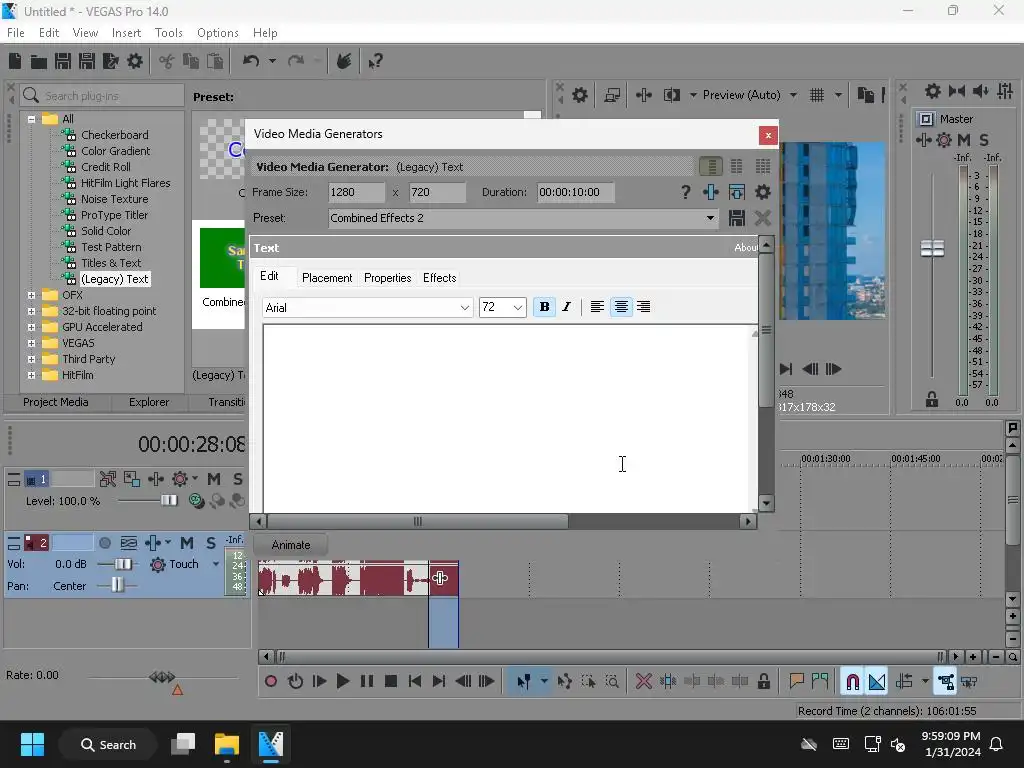Click the Duration field 00:00:10:00
The image size is (1024, 768).
tap(575, 193)
